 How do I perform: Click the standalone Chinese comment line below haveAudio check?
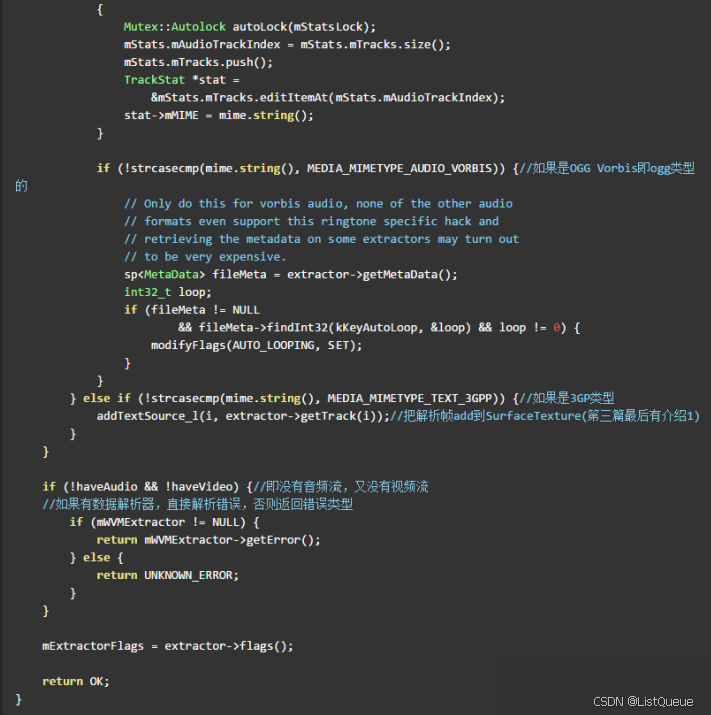pyautogui.click(x=197, y=504)
